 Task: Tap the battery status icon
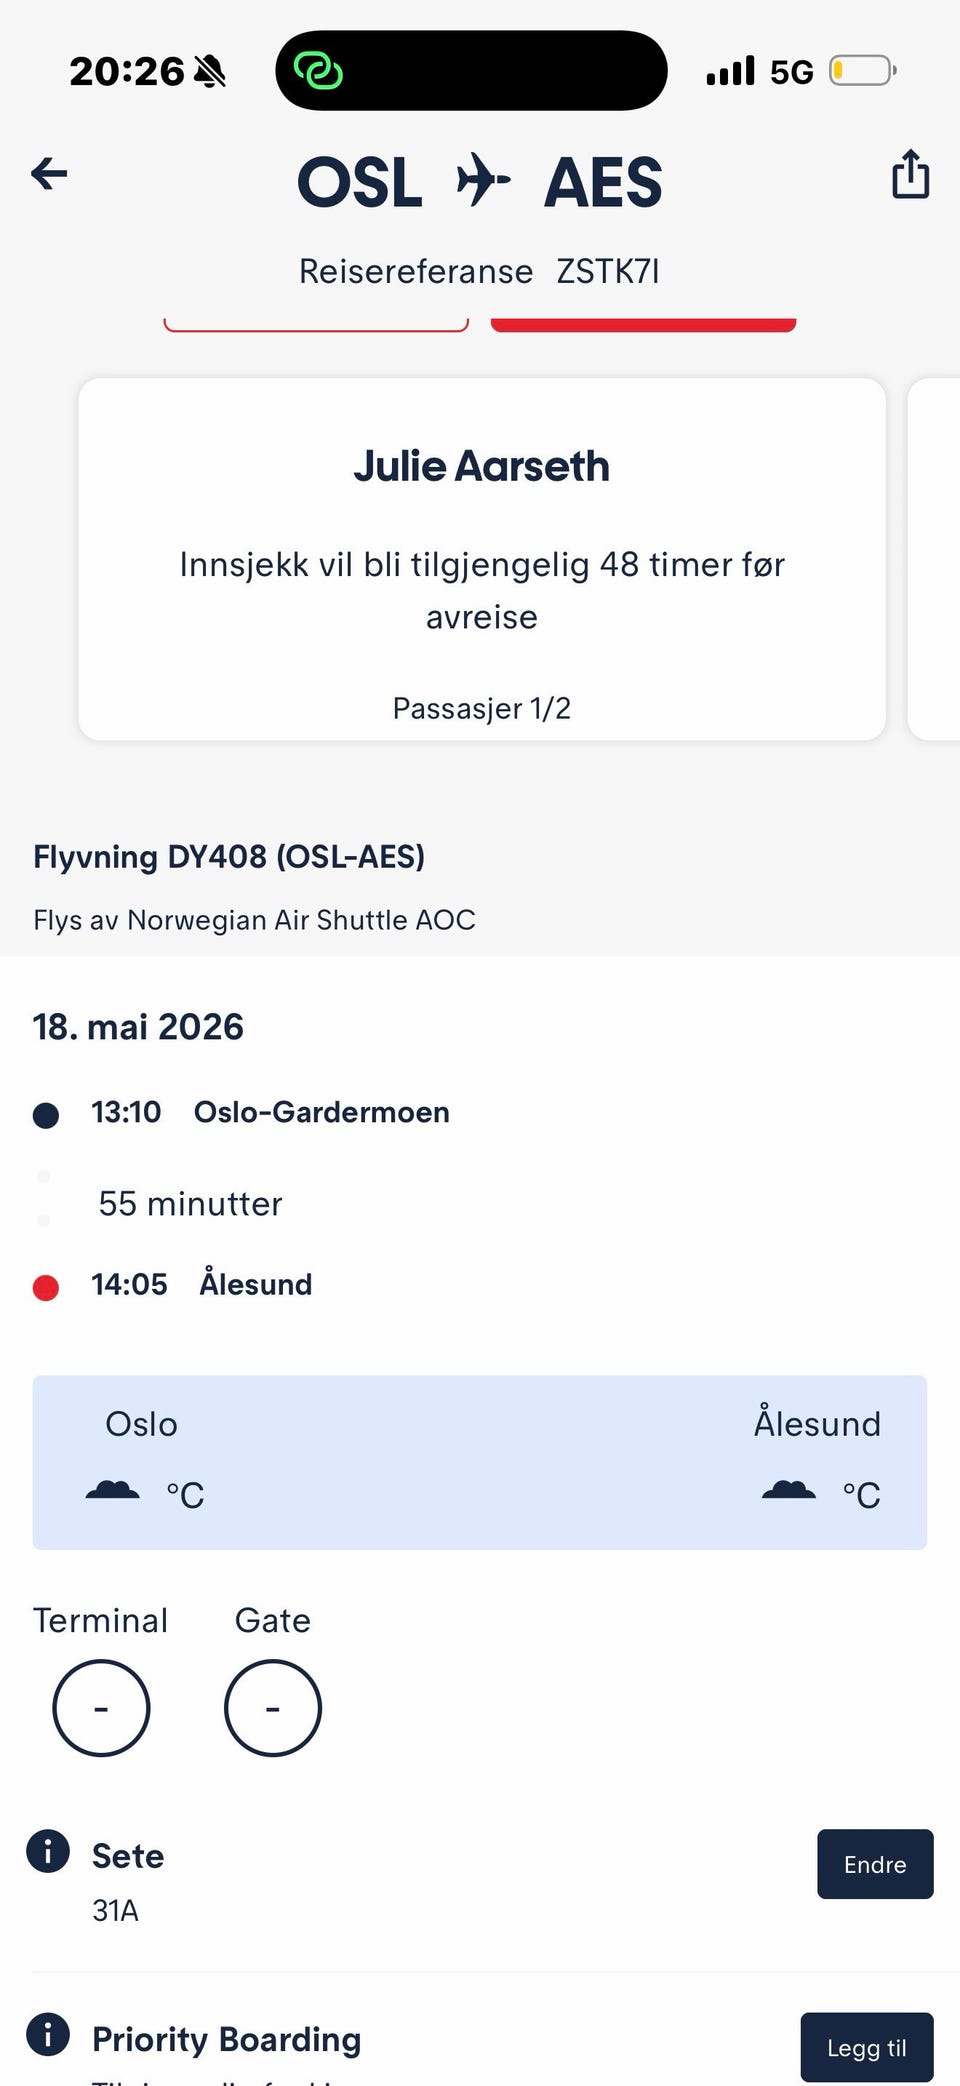click(862, 71)
